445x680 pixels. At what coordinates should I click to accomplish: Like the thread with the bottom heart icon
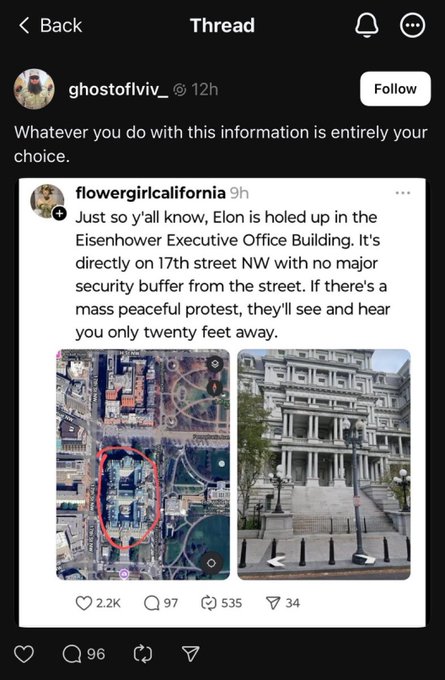(x=24, y=654)
